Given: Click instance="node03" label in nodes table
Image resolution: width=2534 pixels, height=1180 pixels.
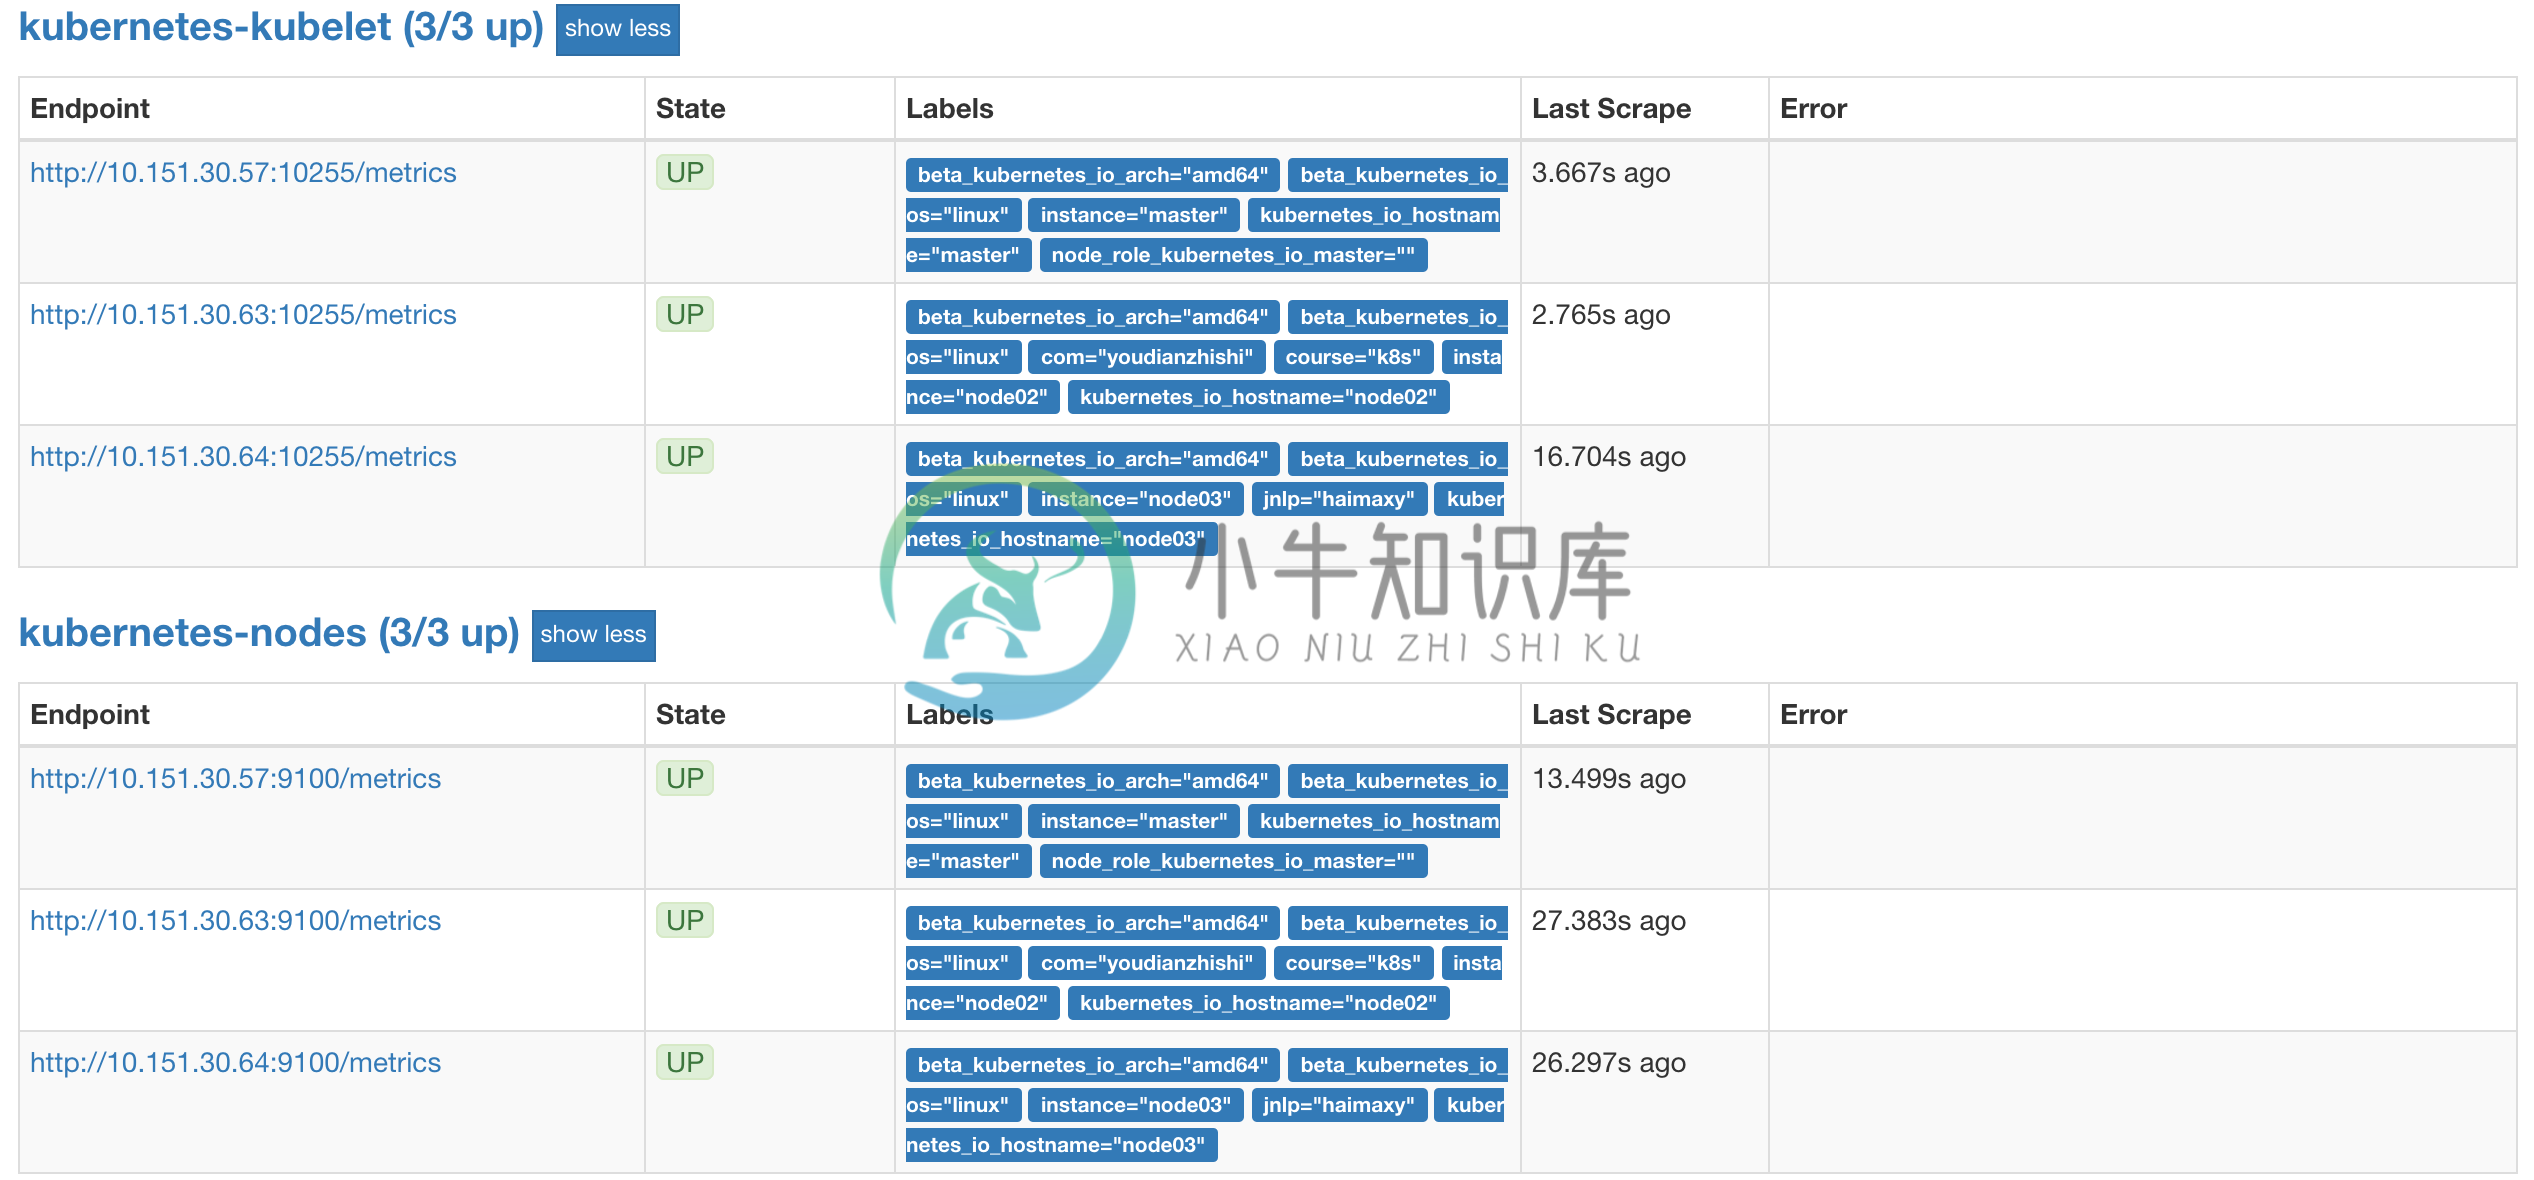Looking at the screenshot, I should (x=1136, y=1105).
